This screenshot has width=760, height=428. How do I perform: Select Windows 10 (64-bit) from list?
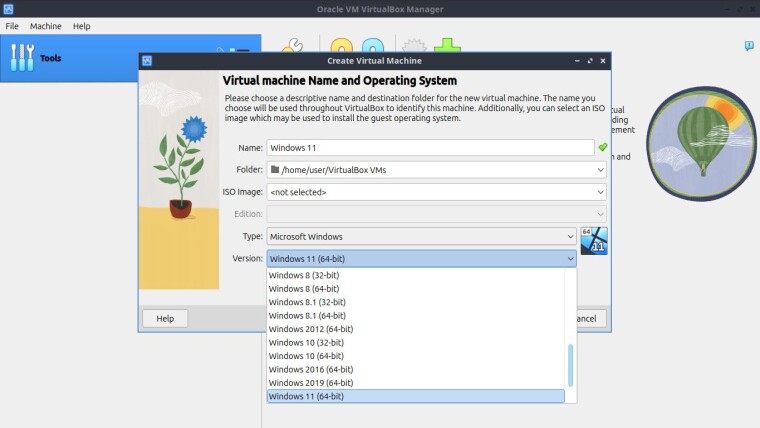coord(416,356)
